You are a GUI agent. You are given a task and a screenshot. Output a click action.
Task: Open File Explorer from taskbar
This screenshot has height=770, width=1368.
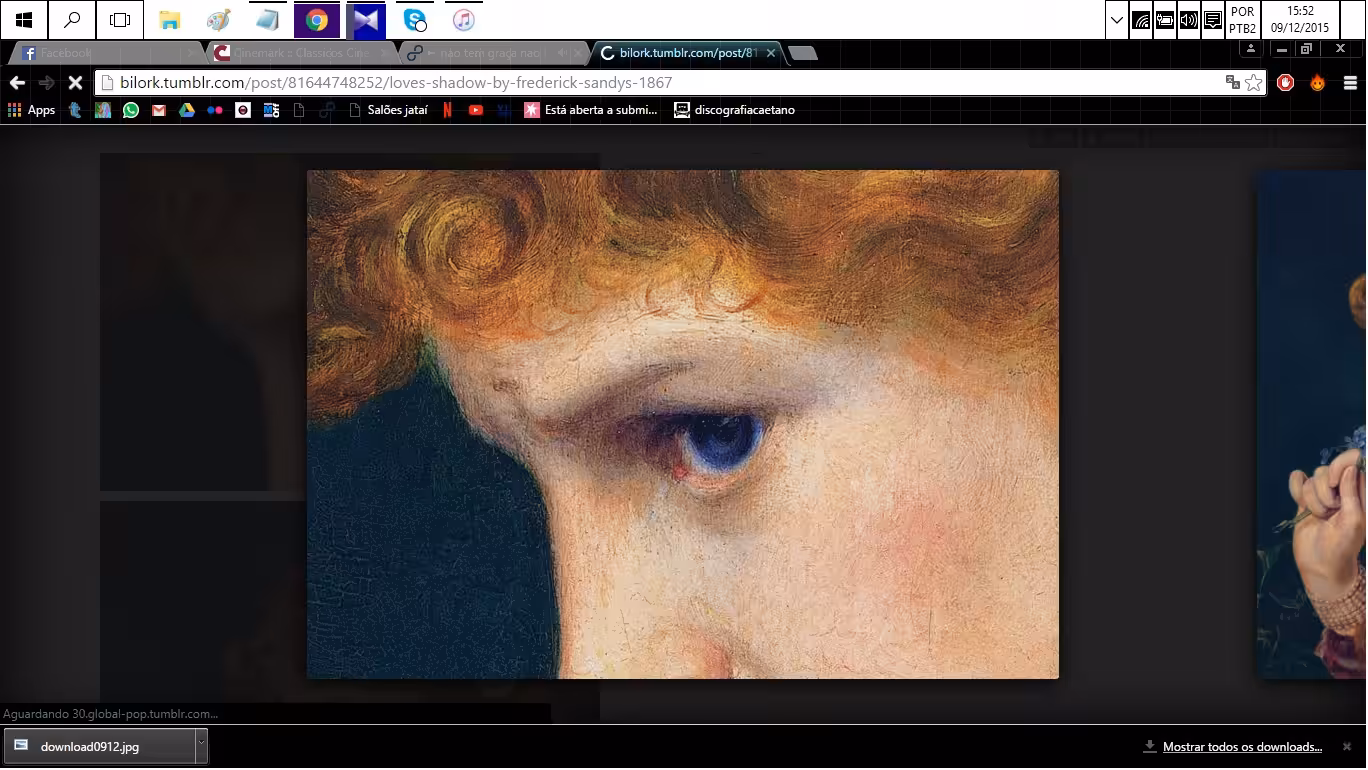(170, 19)
